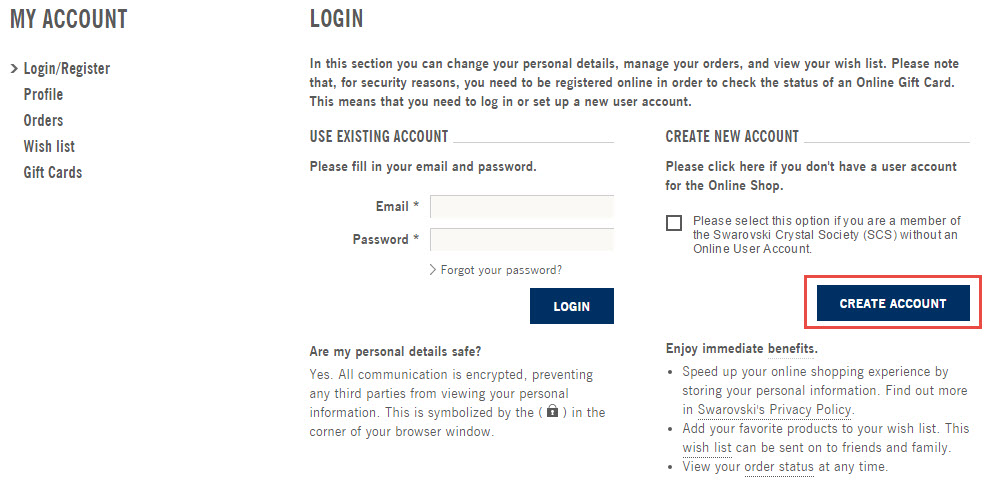This screenshot has width=991, height=486.
Task: Tick the Swarovski Crystal Society member checkbox
Action: tap(674, 223)
